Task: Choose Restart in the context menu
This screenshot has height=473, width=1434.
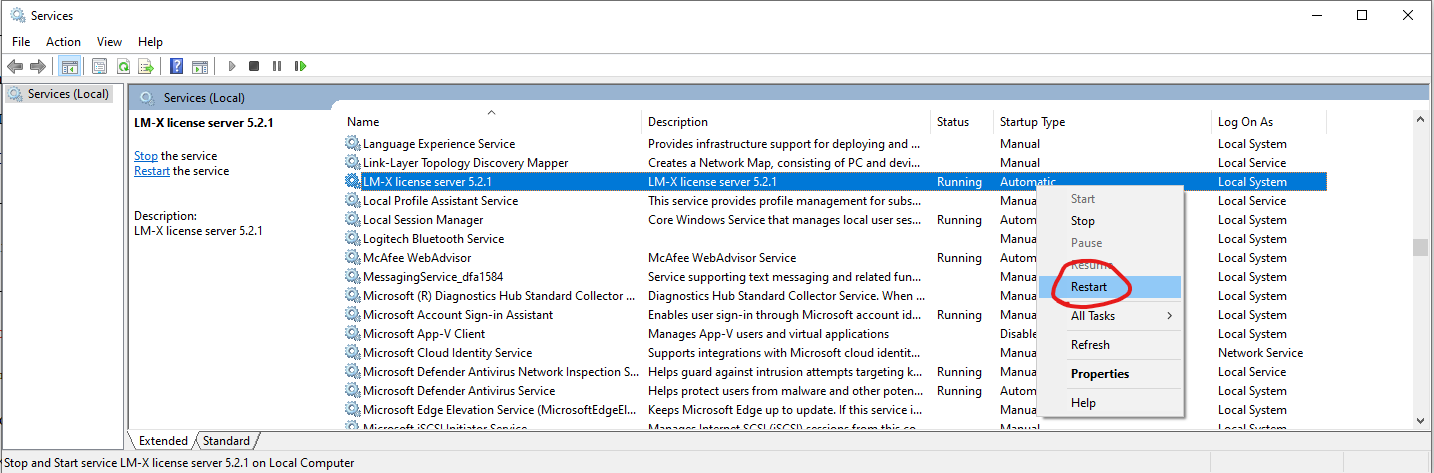Action: point(1110,287)
